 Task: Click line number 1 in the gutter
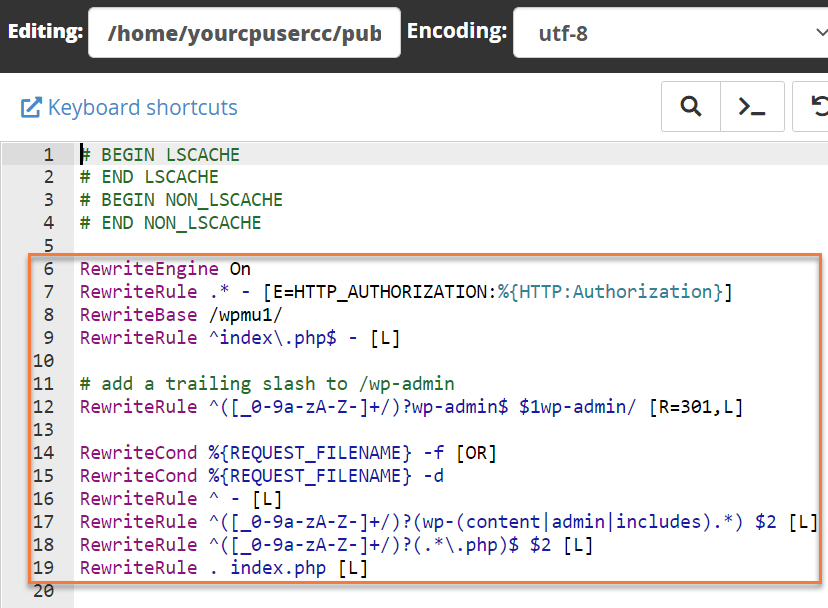point(48,155)
